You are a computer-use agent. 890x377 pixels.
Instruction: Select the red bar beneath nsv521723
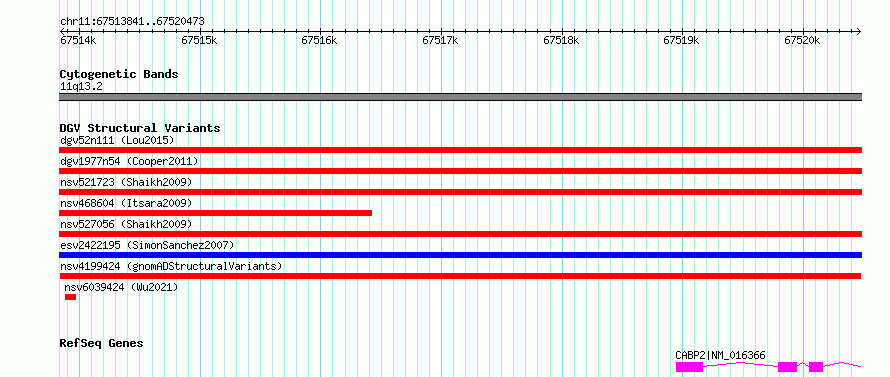pyautogui.click(x=460, y=192)
